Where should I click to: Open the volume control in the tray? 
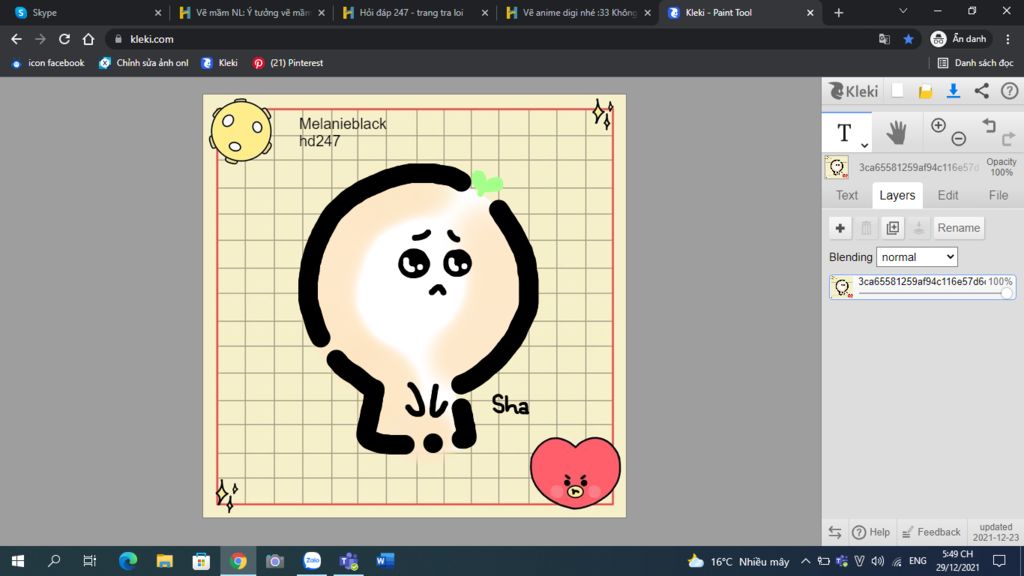(x=878, y=561)
